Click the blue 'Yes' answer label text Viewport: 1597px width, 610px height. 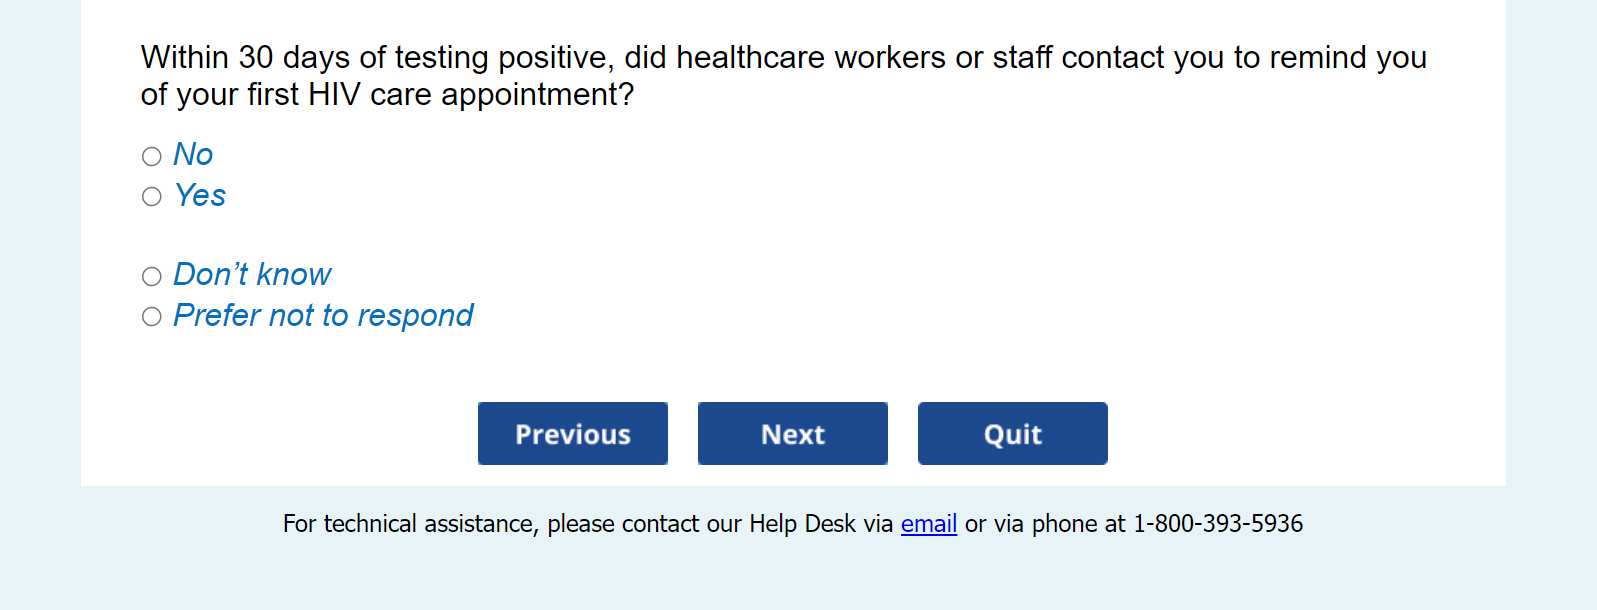(200, 196)
